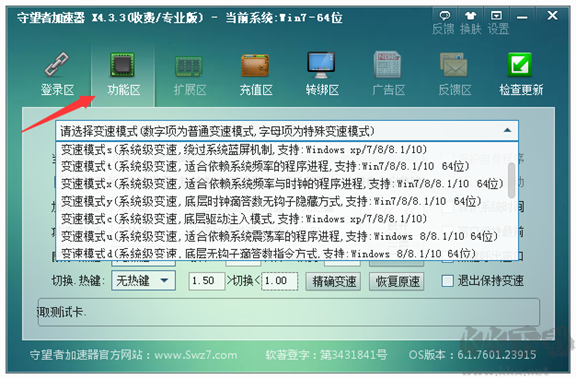
Task: Select 变速模式d option
Action: click(282, 253)
